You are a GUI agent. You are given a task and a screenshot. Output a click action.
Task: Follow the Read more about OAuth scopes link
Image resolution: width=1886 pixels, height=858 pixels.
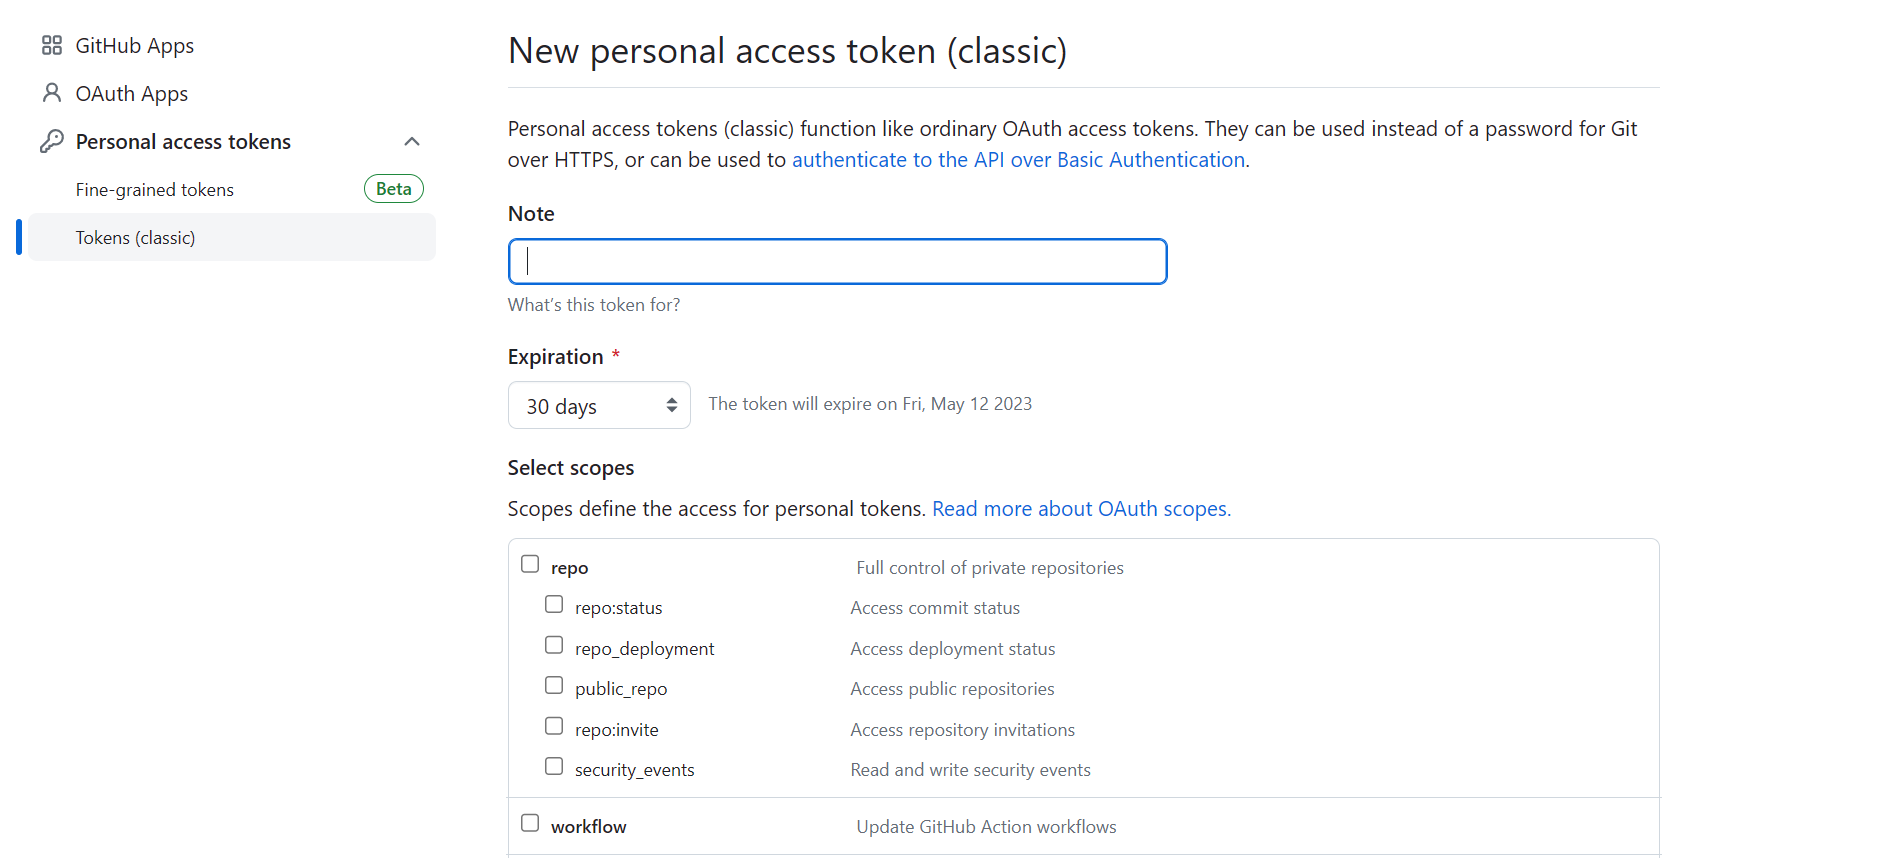click(x=1081, y=509)
